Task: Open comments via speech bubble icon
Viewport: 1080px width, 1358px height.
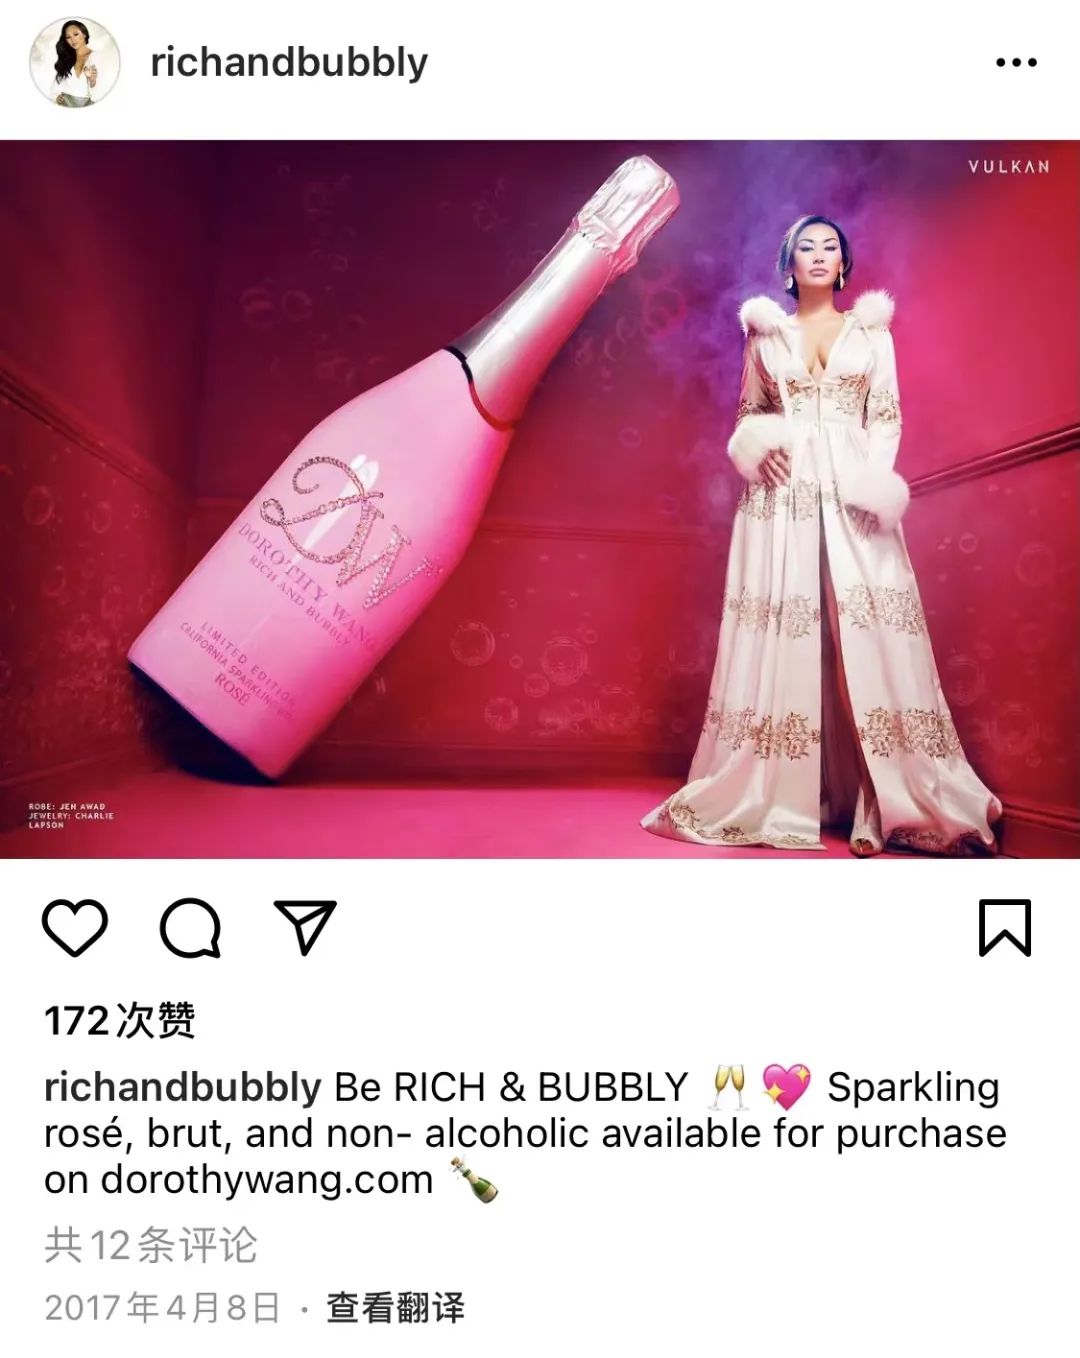Action: point(190,929)
